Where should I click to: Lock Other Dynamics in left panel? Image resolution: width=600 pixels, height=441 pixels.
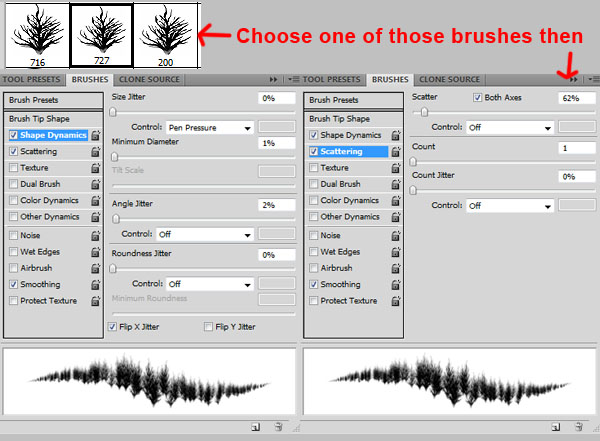(96, 217)
